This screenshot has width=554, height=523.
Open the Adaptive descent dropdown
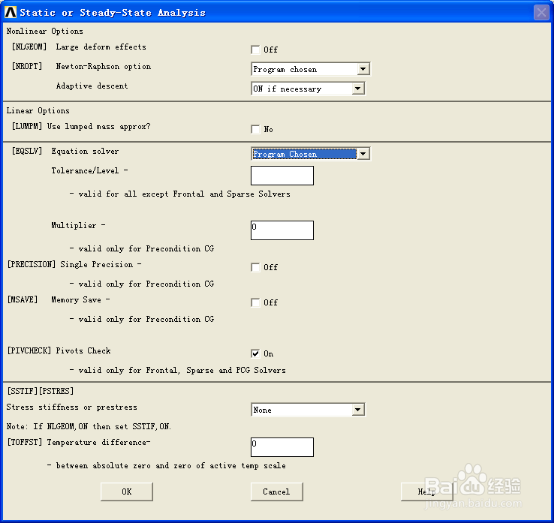[x=308, y=88]
